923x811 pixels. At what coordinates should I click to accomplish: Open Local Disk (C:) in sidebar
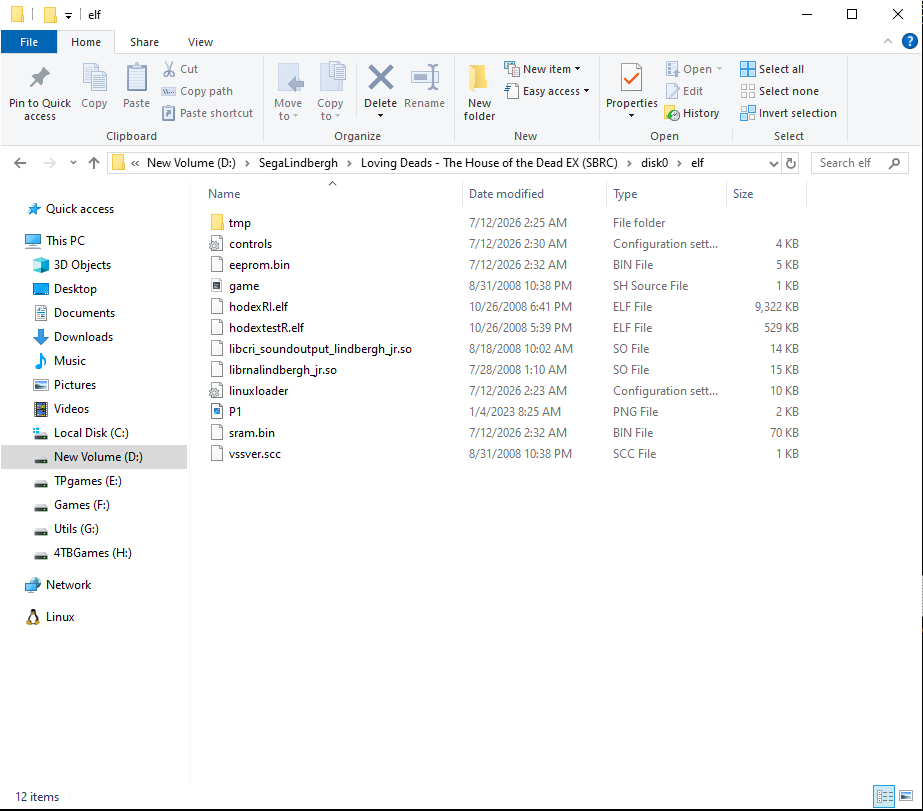click(91, 433)
